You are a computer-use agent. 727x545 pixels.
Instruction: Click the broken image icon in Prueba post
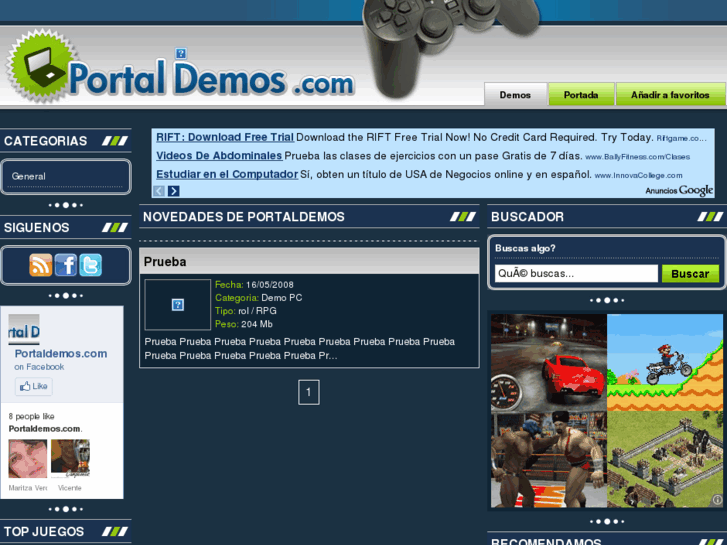(x=178, y=305)
